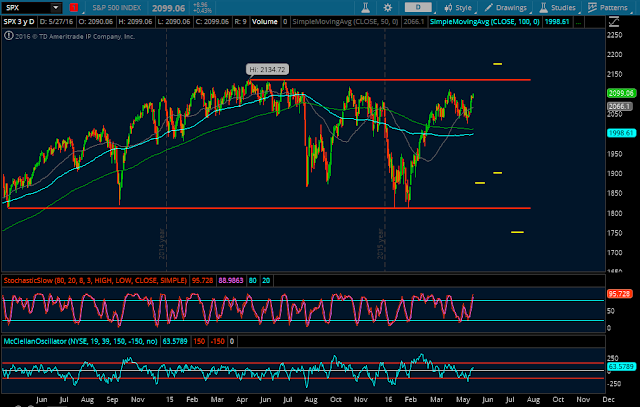This screenshot has height=407, width=640.
Task: Open the Patterns button
Action: [607, 7]
